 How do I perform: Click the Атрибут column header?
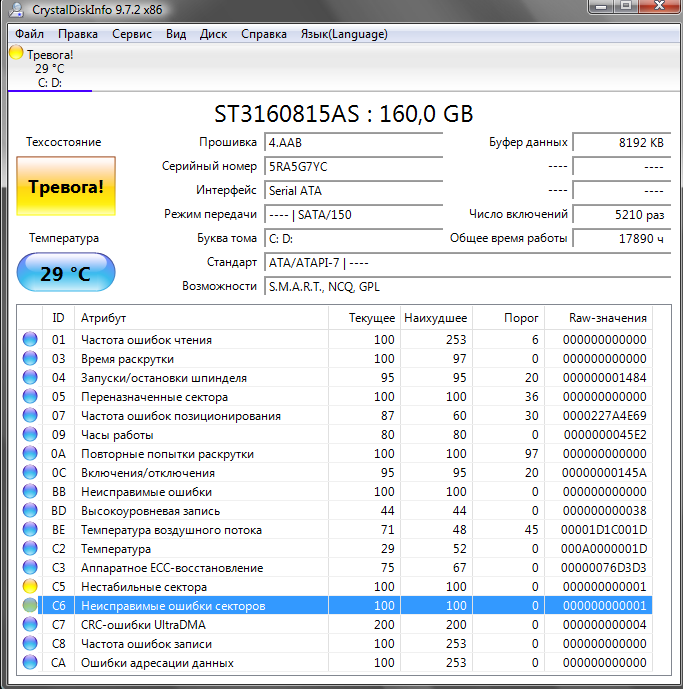(x=201, y=318)
